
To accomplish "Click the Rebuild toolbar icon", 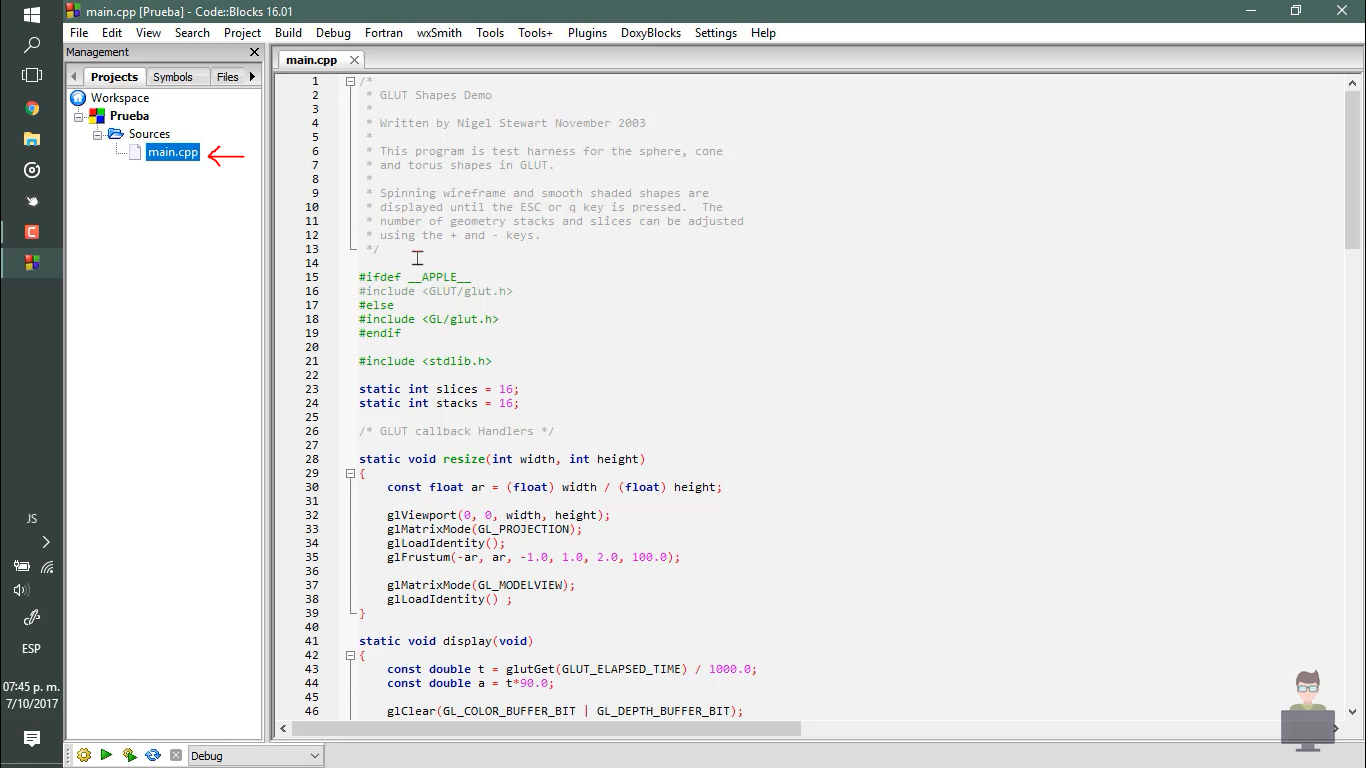I will pos(151,755).
